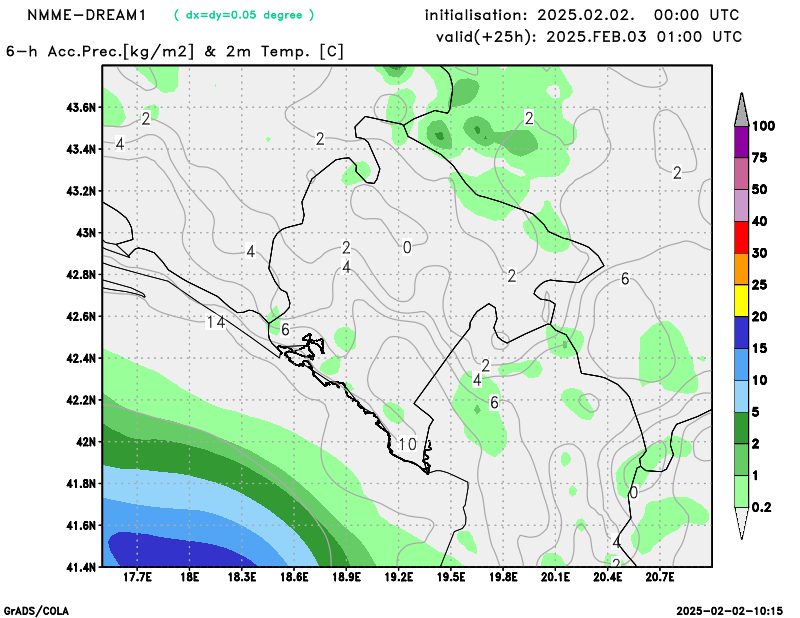Screen dimensions: 800x618
Task: Select the 42.4N latitude axis label
Action: tap(81, 358)
